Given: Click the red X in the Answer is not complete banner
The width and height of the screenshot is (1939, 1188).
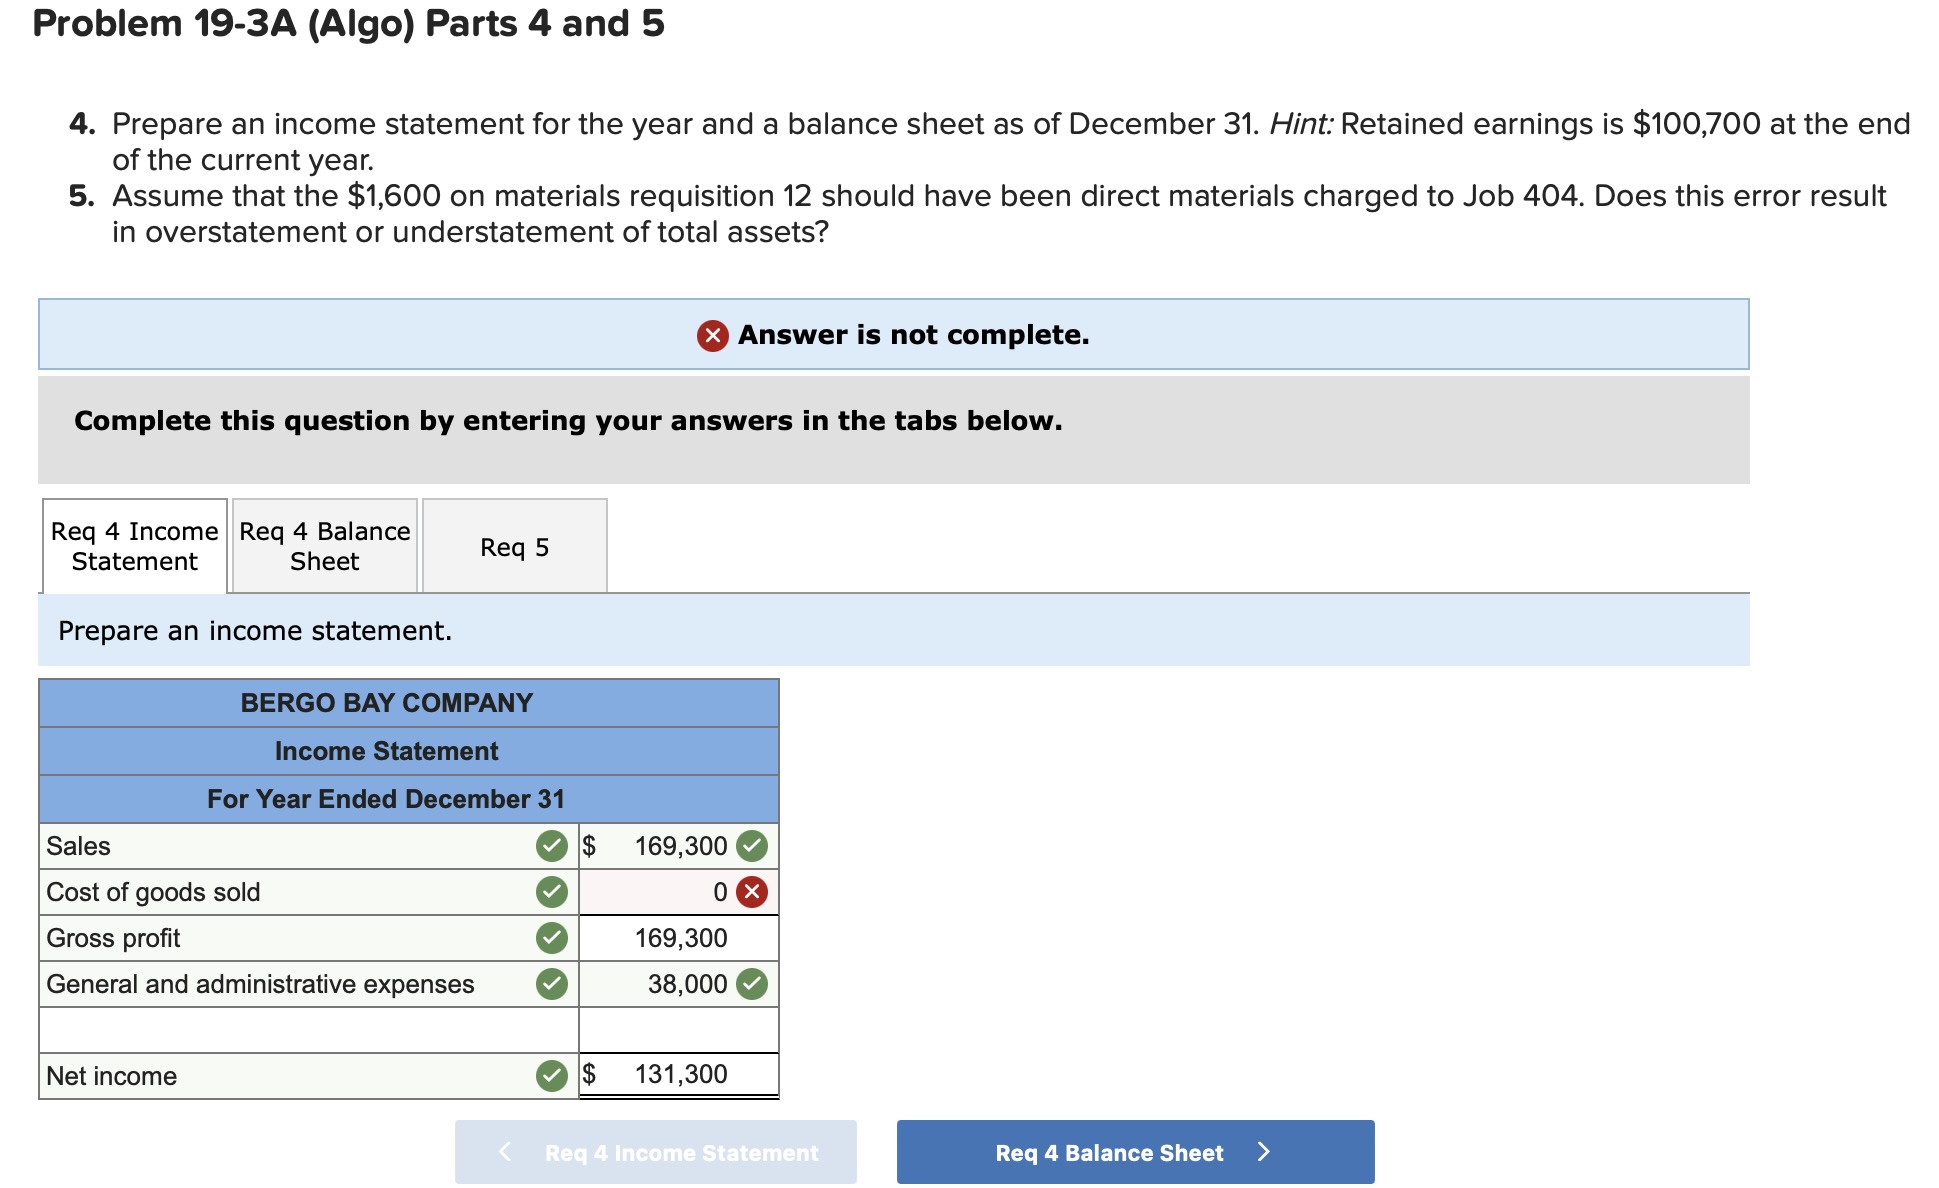Looking at the screenshot, I should point(712,334).
